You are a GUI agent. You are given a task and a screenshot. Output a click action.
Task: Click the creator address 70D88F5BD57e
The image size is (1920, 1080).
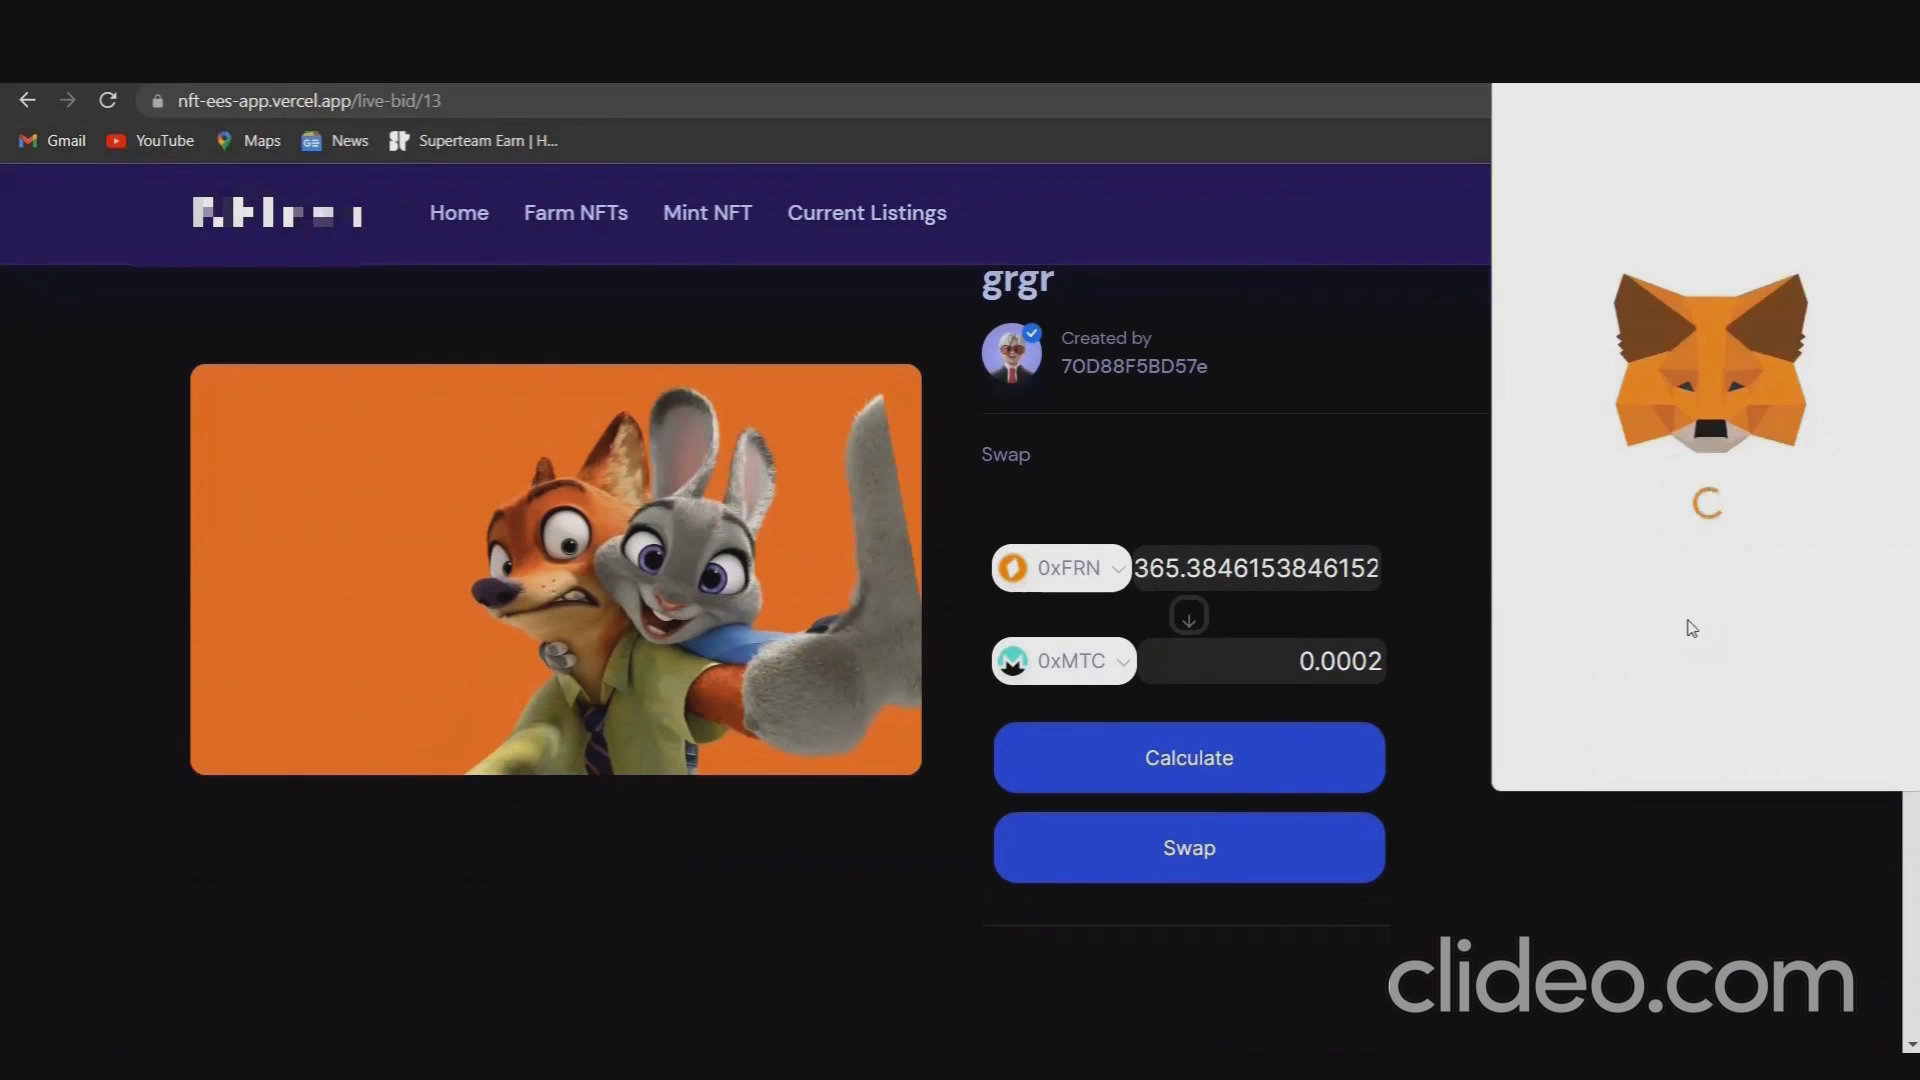[x=1134, y=366]
